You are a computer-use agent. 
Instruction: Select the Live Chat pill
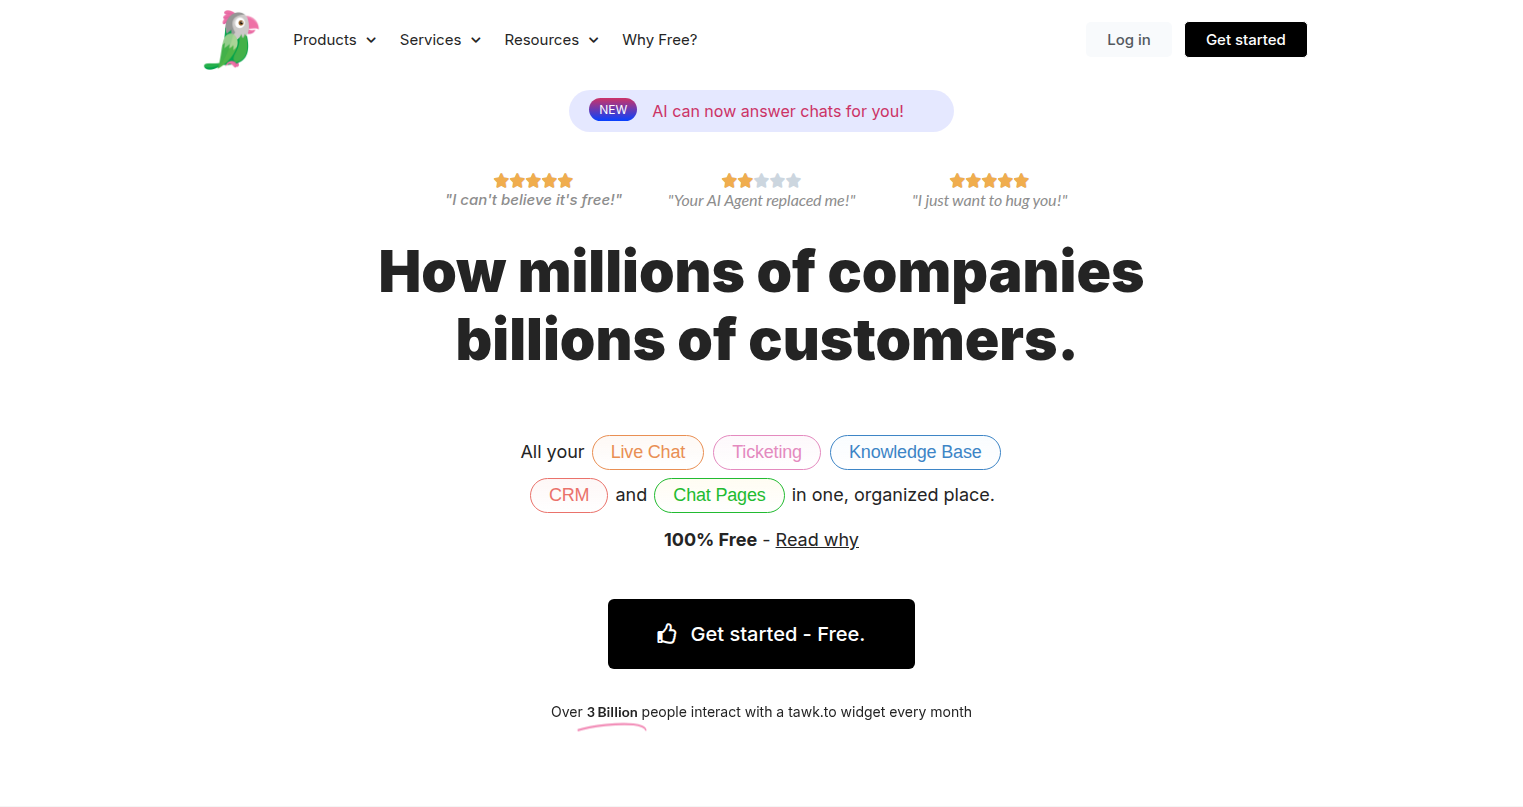[x=648, y=452]
